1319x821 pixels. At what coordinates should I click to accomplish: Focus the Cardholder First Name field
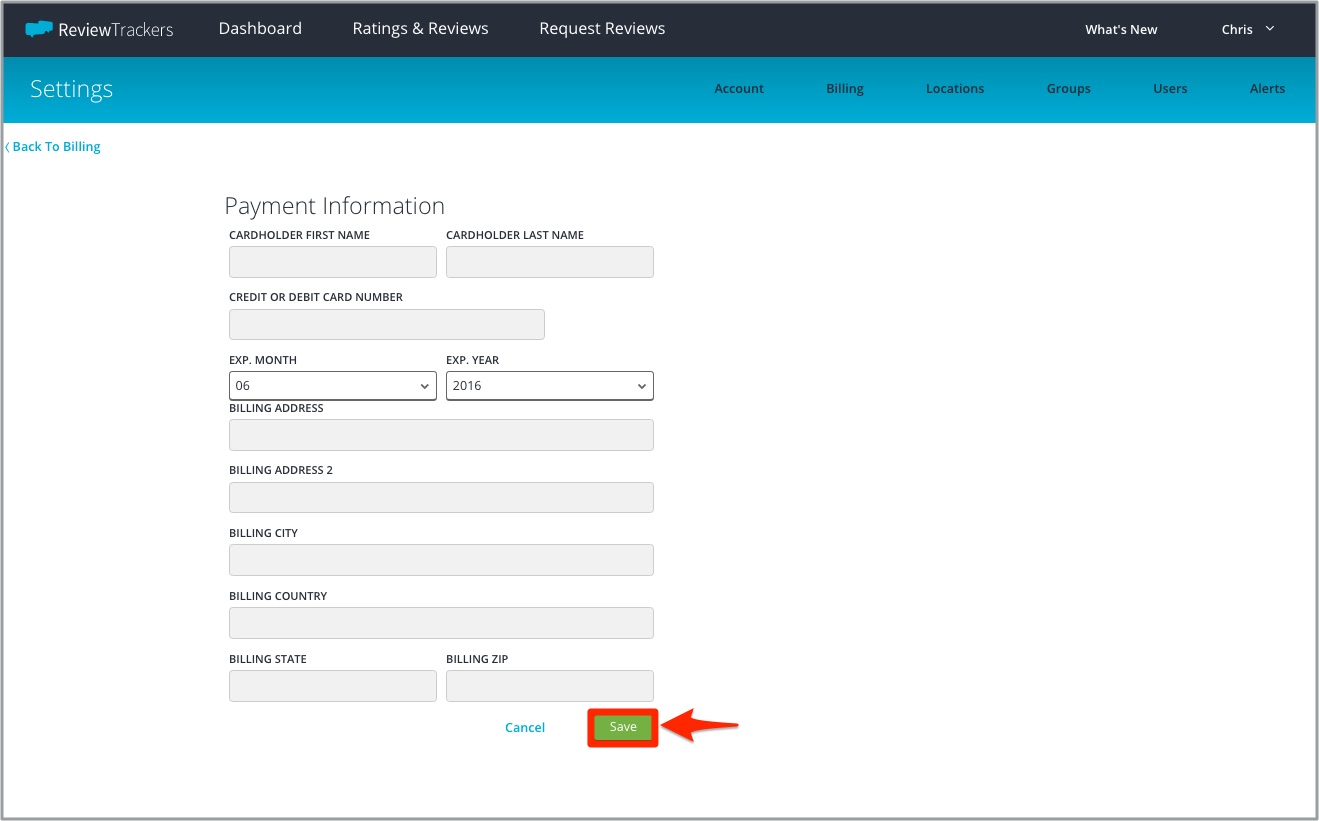333,262
